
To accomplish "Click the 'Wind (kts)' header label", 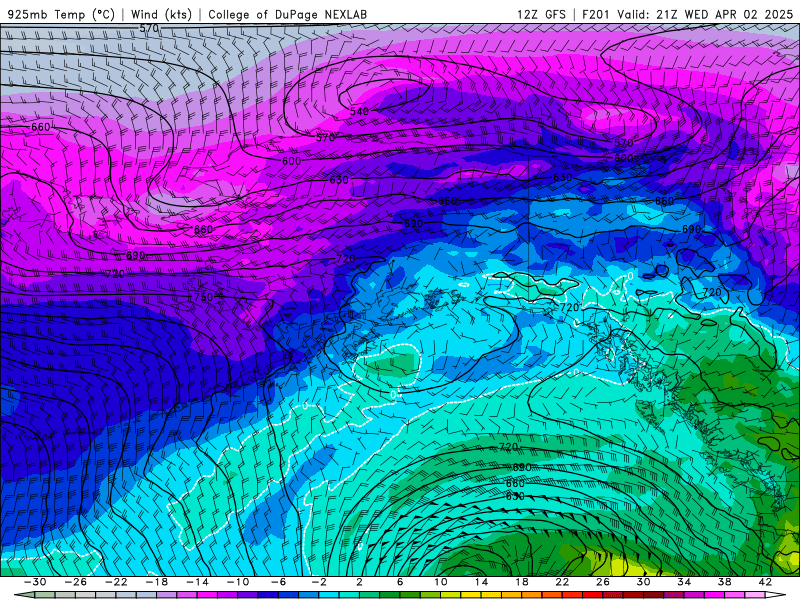I will (161, 14).
